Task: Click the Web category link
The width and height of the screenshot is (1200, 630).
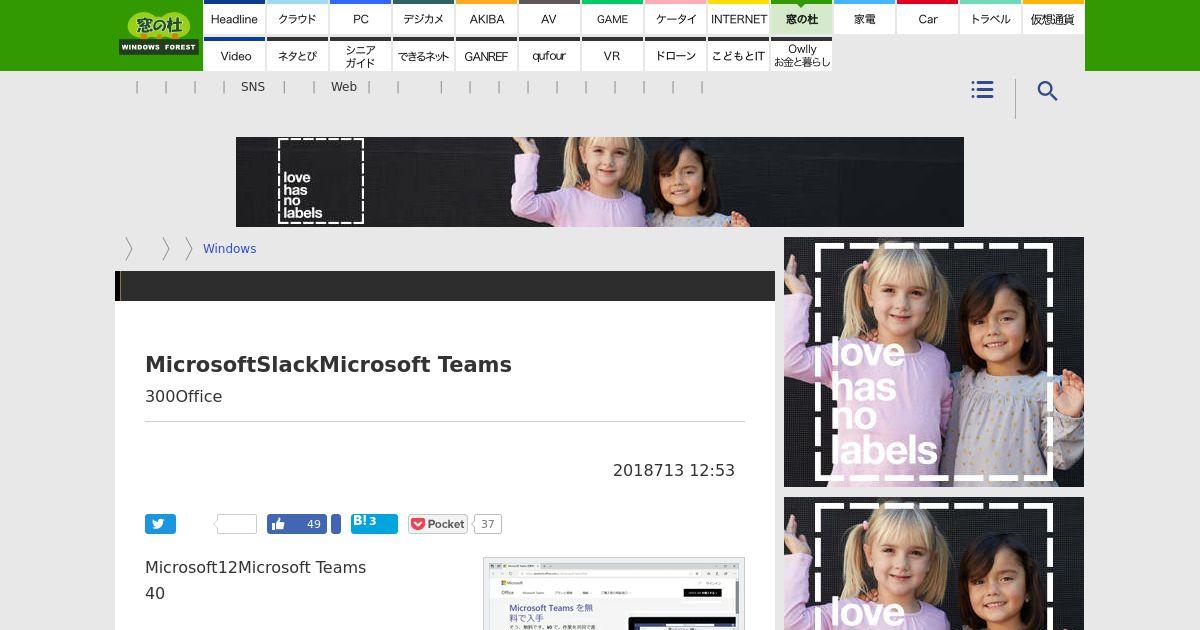Action: coord(344,87)
